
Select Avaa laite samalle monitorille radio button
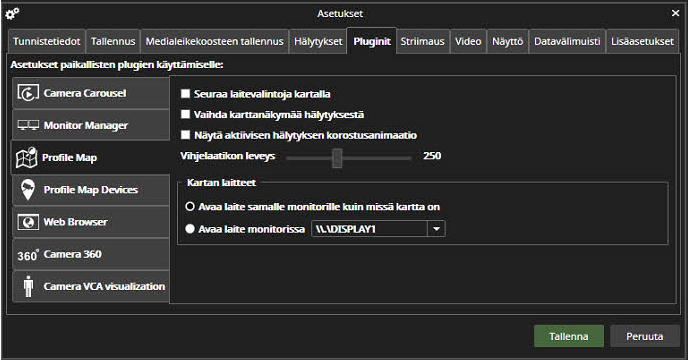pos(190,206)
